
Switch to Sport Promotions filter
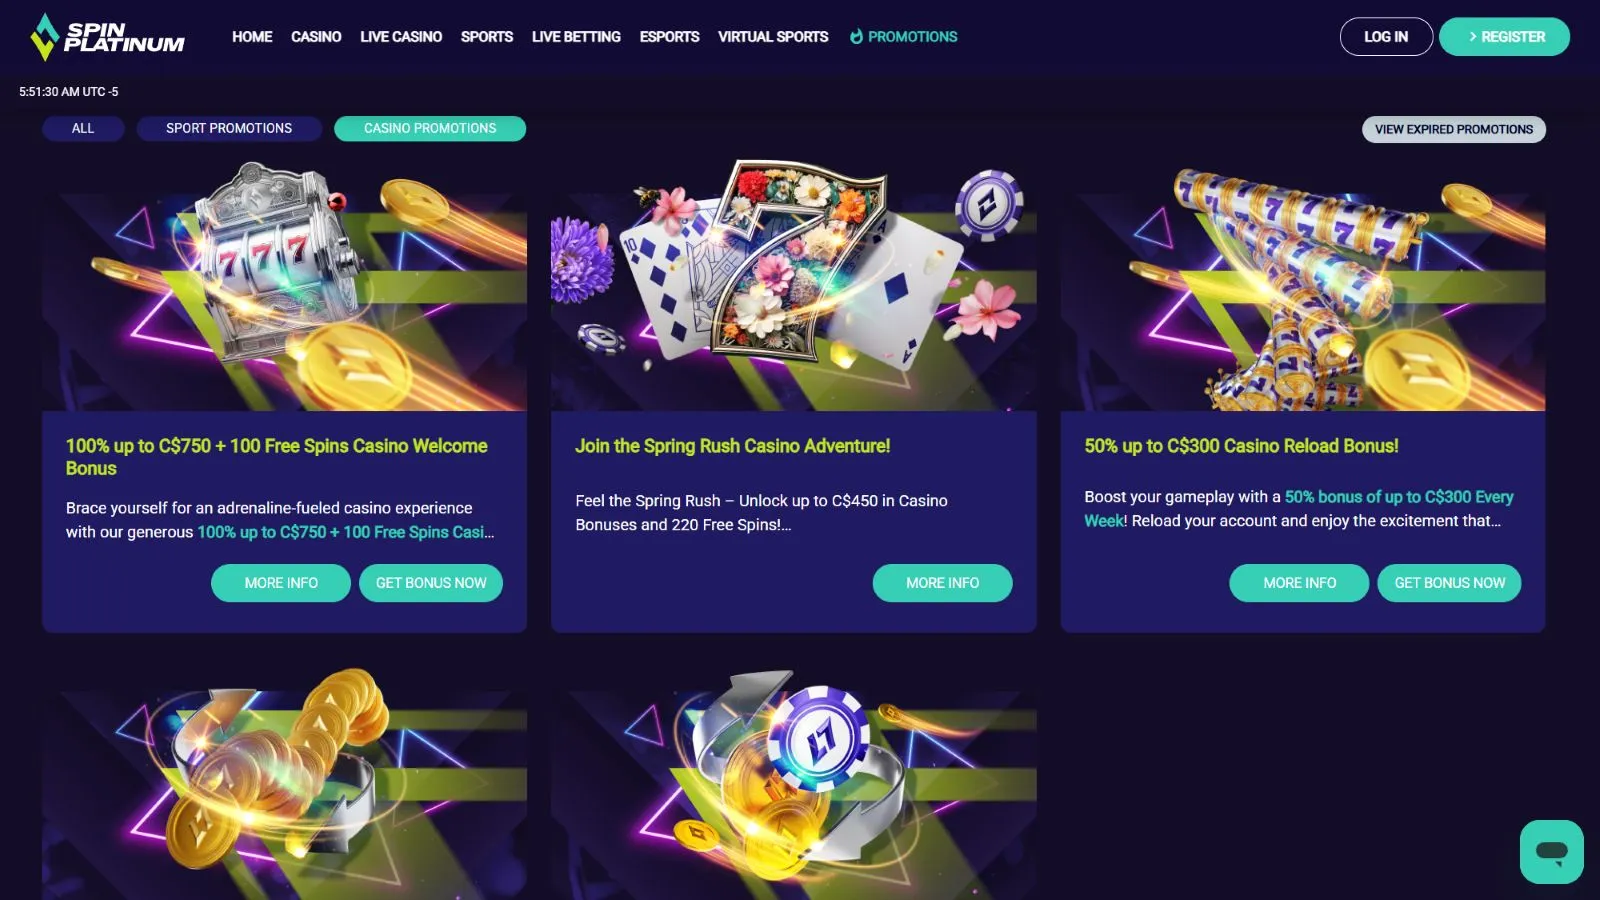pos(229,129)
